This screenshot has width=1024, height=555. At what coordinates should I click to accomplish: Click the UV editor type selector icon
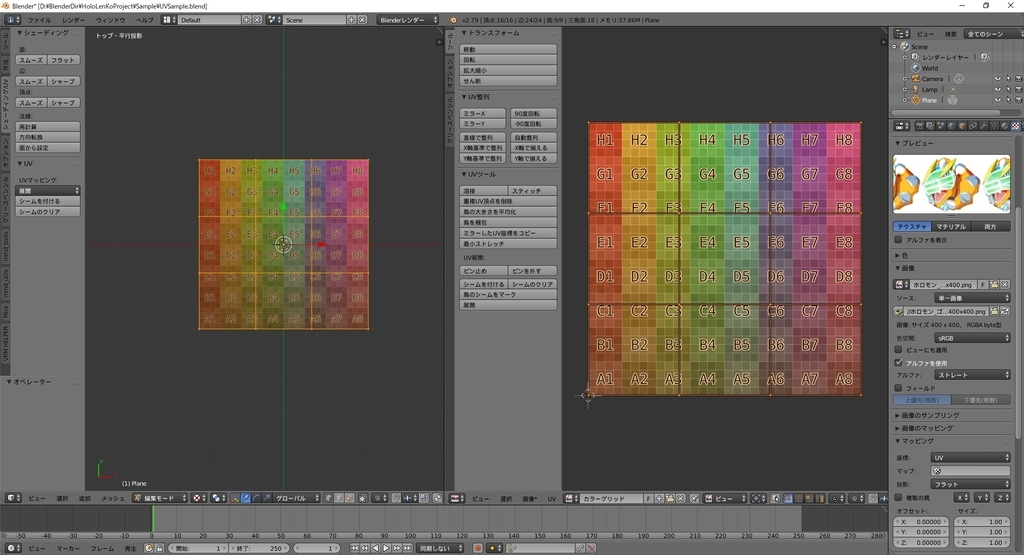point(458,498)
